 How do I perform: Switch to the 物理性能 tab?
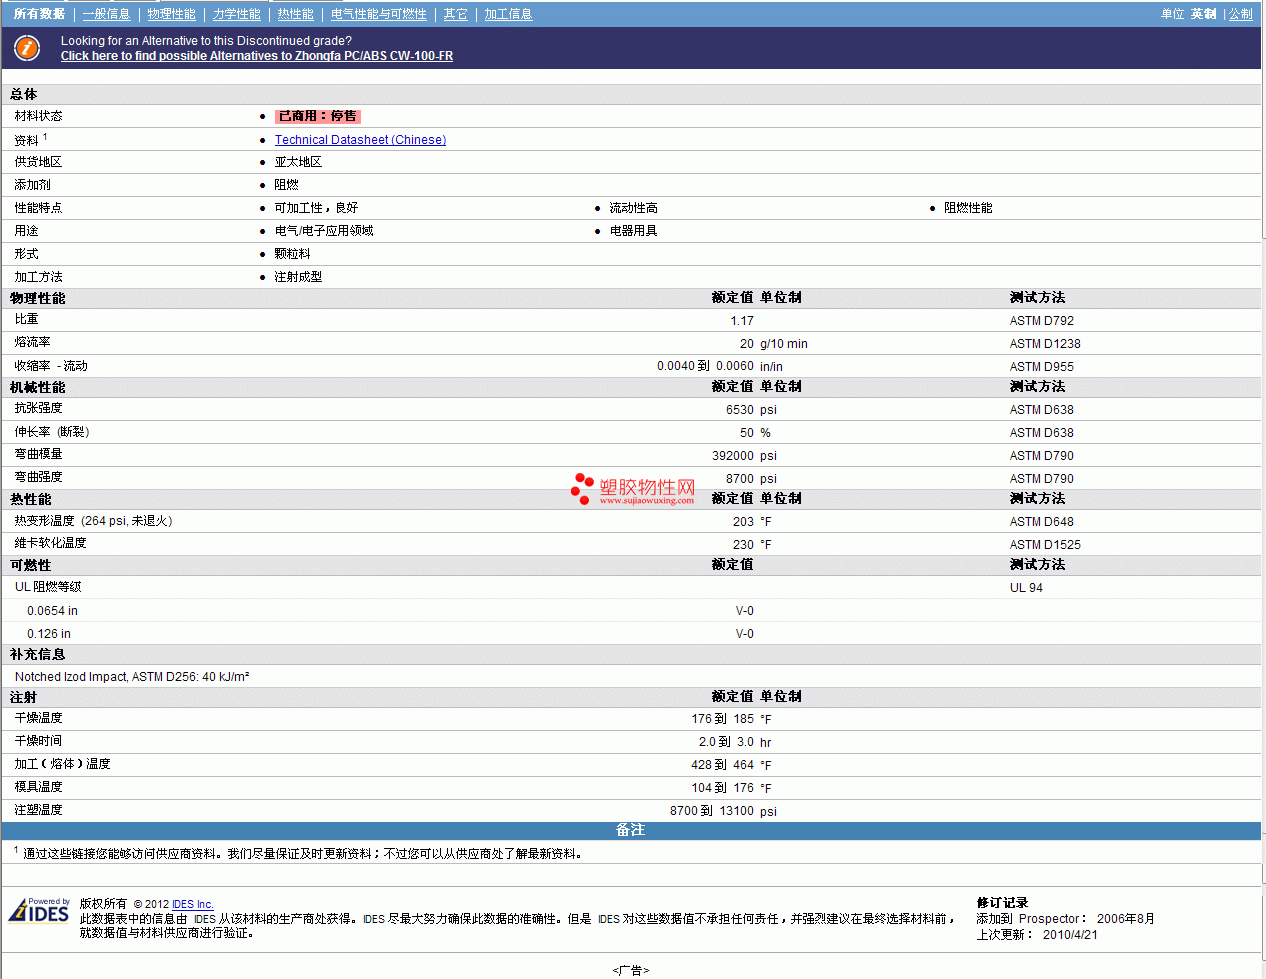tap(171, 14)
